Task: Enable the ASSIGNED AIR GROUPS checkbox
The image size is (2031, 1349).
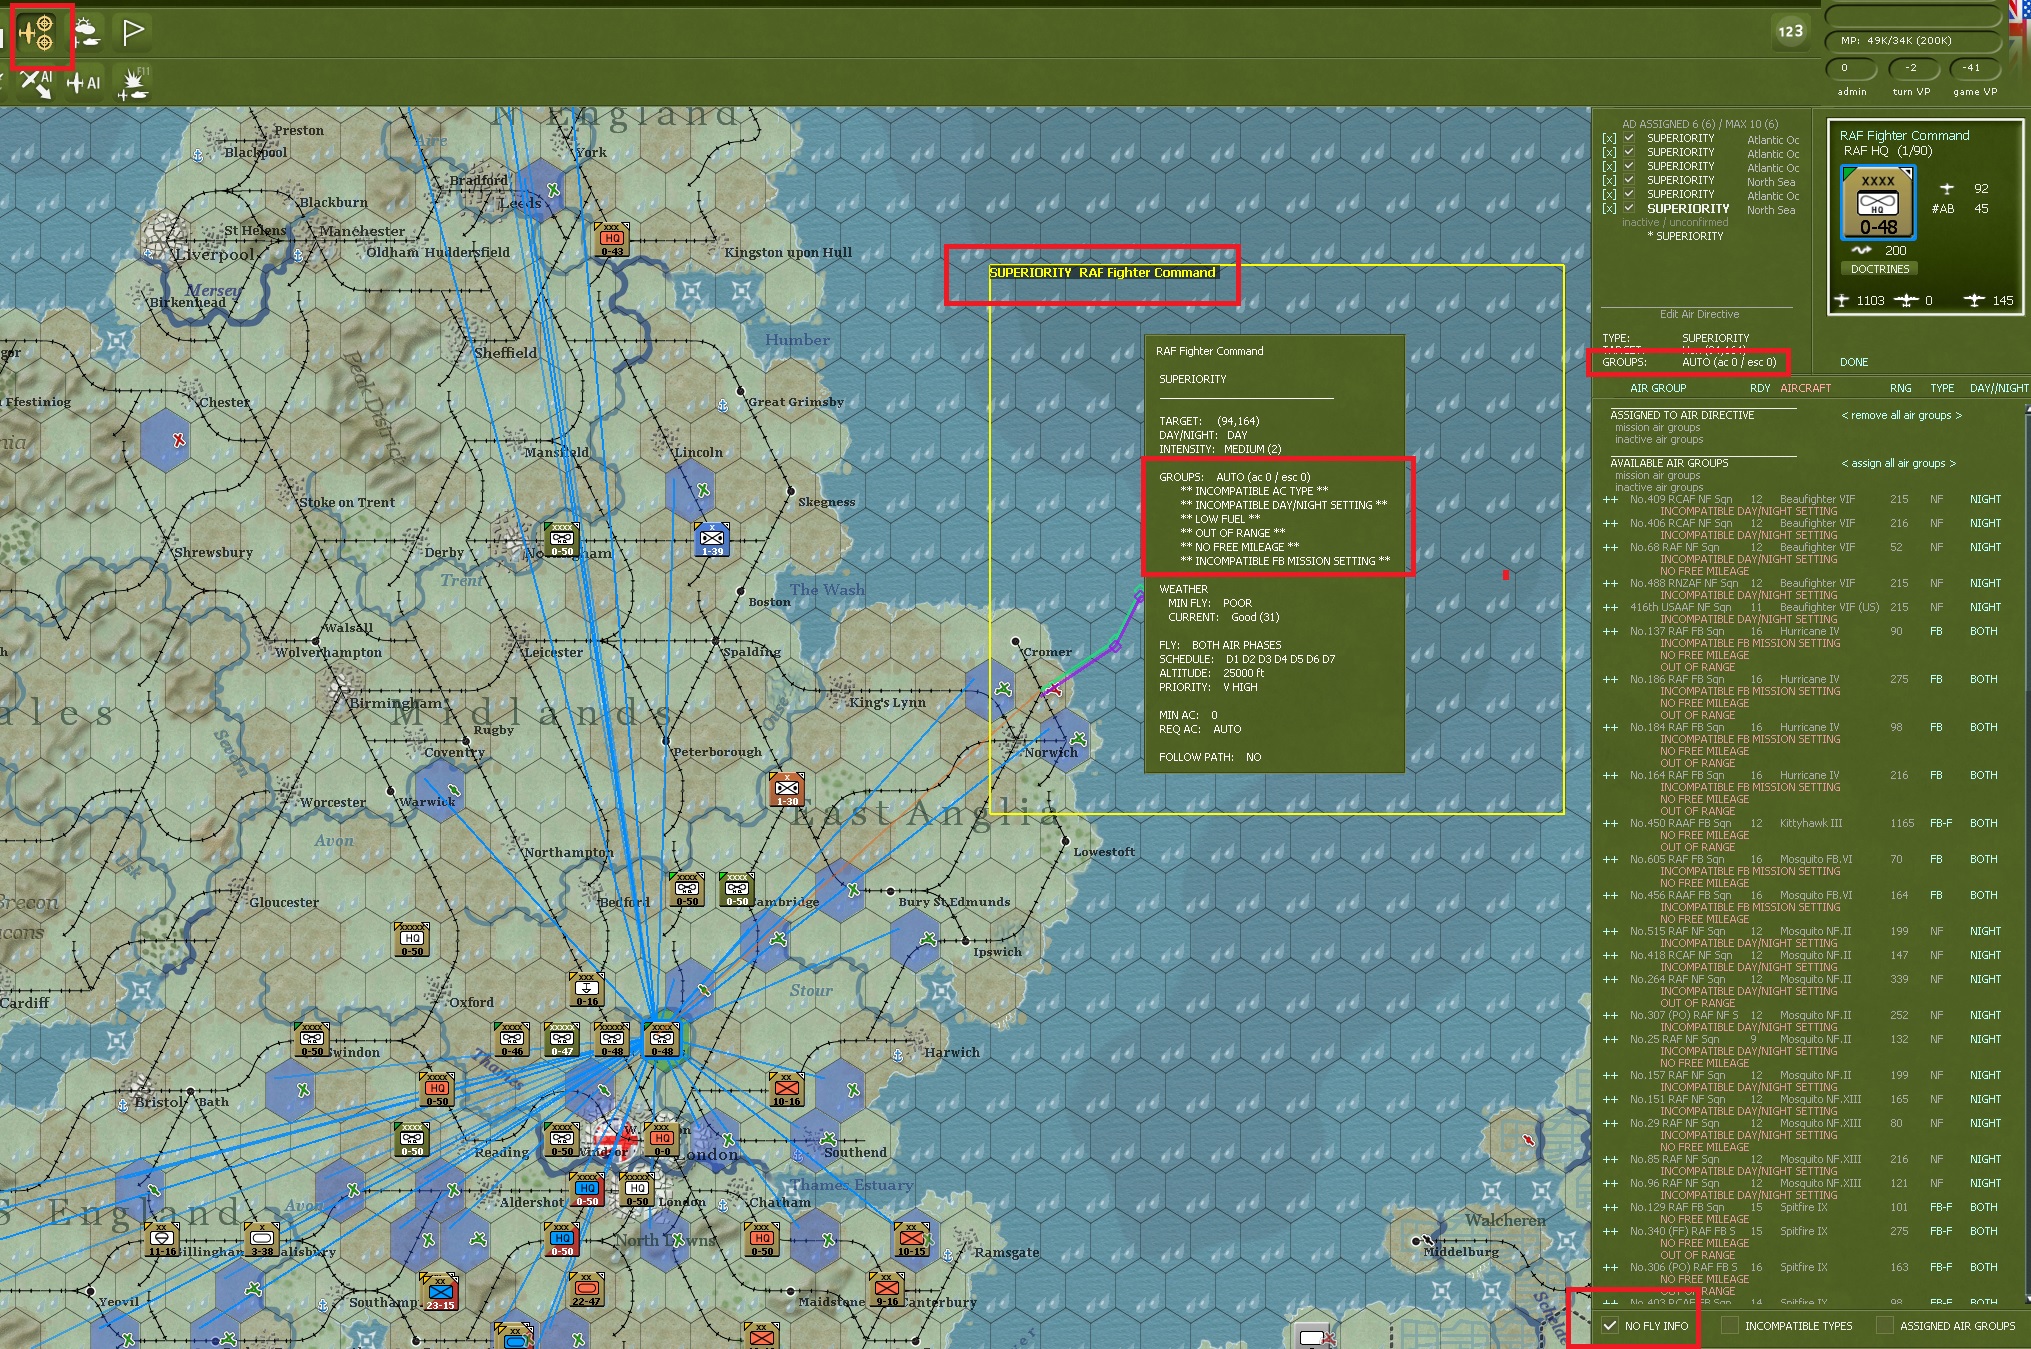Action: [1884, 1325]
